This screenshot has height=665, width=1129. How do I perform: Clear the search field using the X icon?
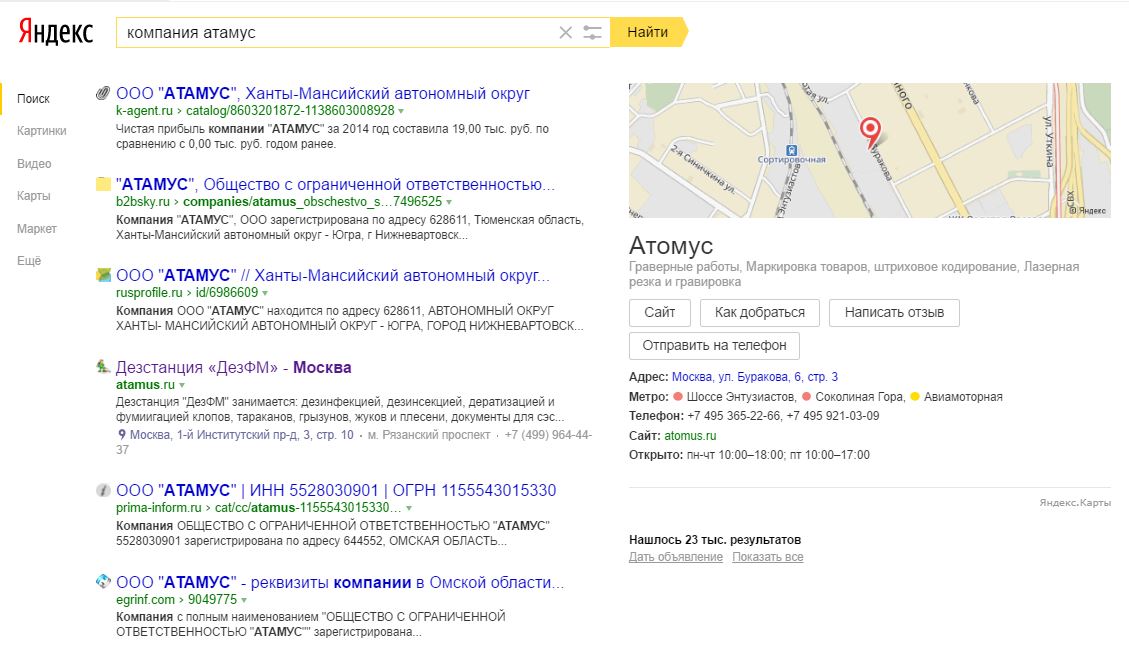tap(564, 31)
